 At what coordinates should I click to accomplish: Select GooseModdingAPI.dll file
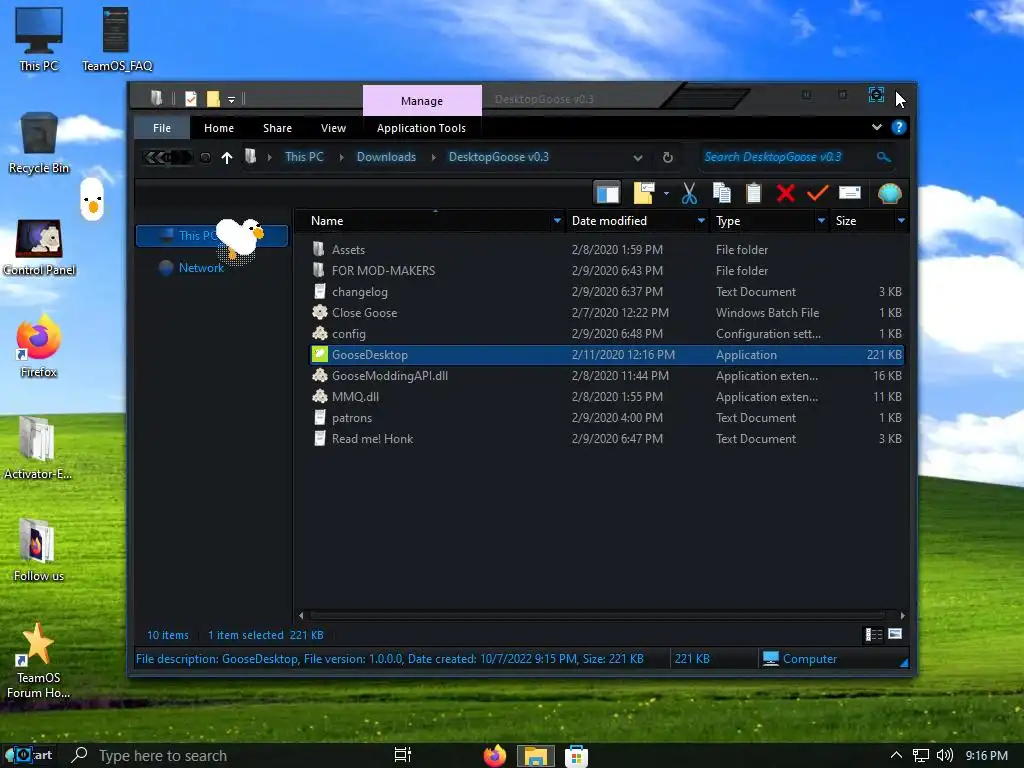click(389, 376)
